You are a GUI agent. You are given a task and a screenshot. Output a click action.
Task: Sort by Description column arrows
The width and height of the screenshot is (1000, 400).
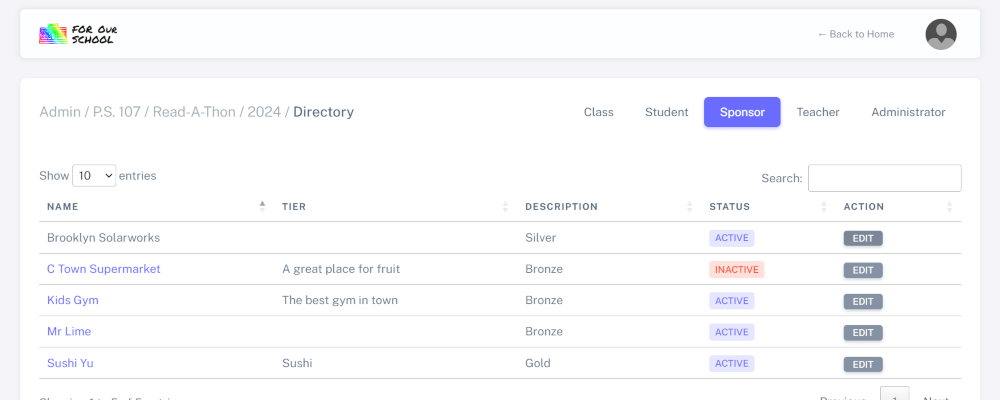tap(690, 206)
